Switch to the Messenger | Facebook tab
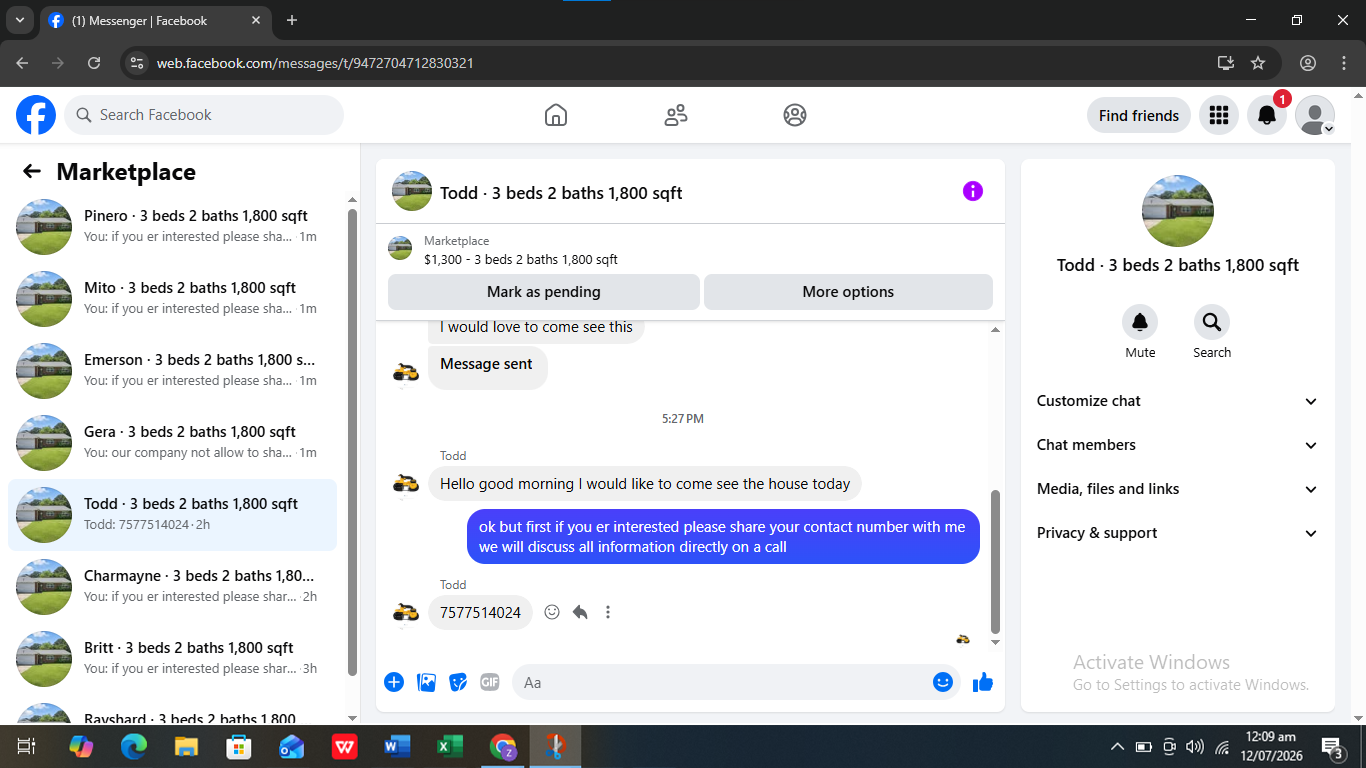 155,20
